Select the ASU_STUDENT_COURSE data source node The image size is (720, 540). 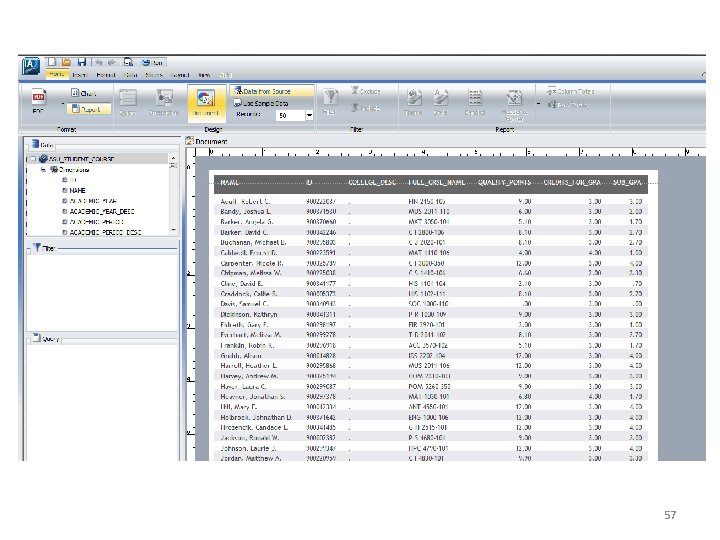pyautogui.click(x=81, y=159)
